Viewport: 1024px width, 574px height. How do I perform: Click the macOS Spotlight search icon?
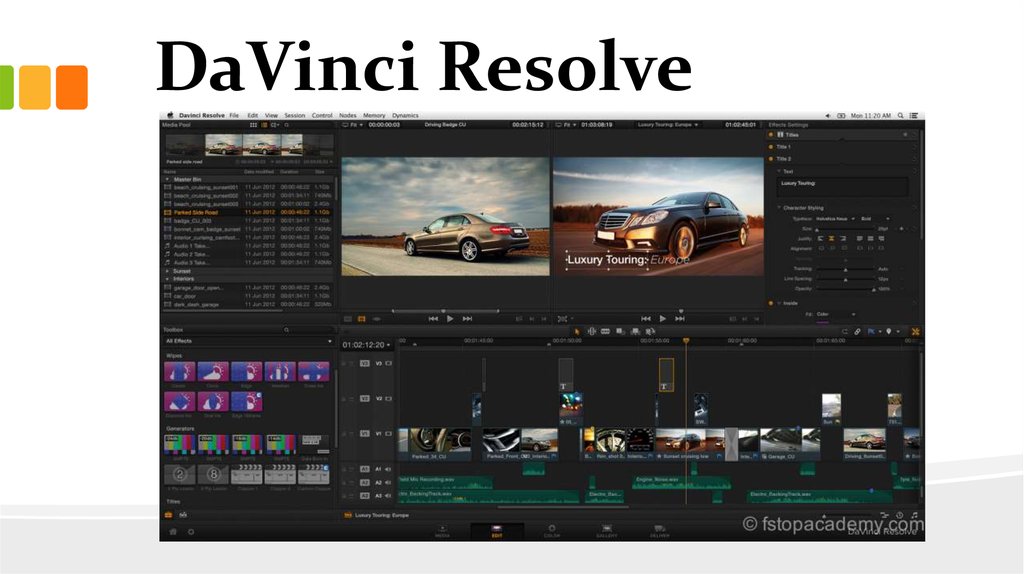click(899, 115)
